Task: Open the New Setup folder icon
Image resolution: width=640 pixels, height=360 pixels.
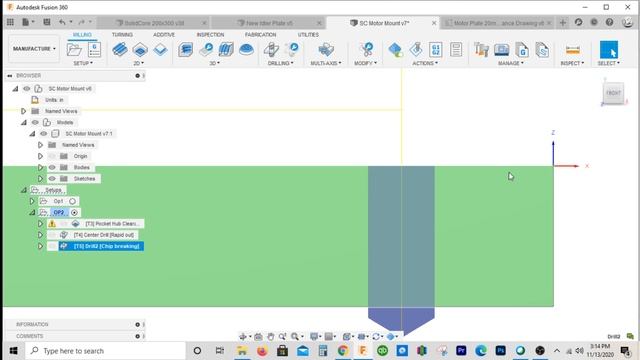Action: pos(74,50)
